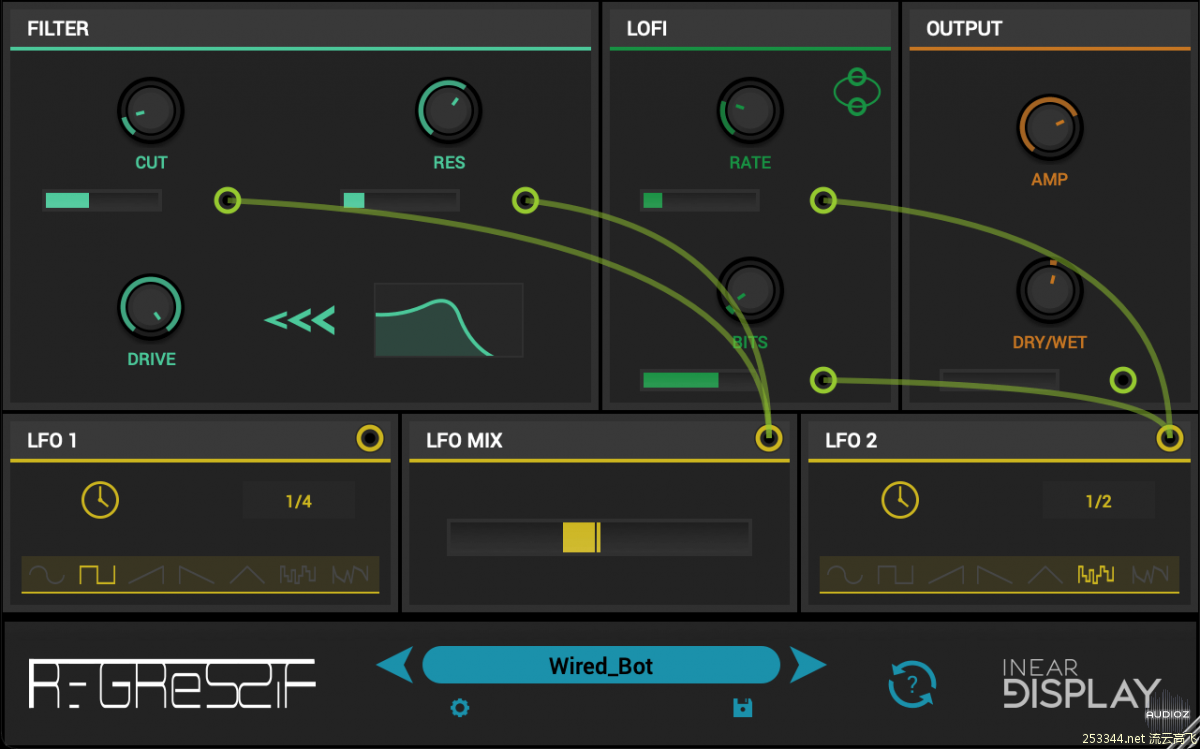Open the LFO 1 rate value 1/4

(299, 501)
